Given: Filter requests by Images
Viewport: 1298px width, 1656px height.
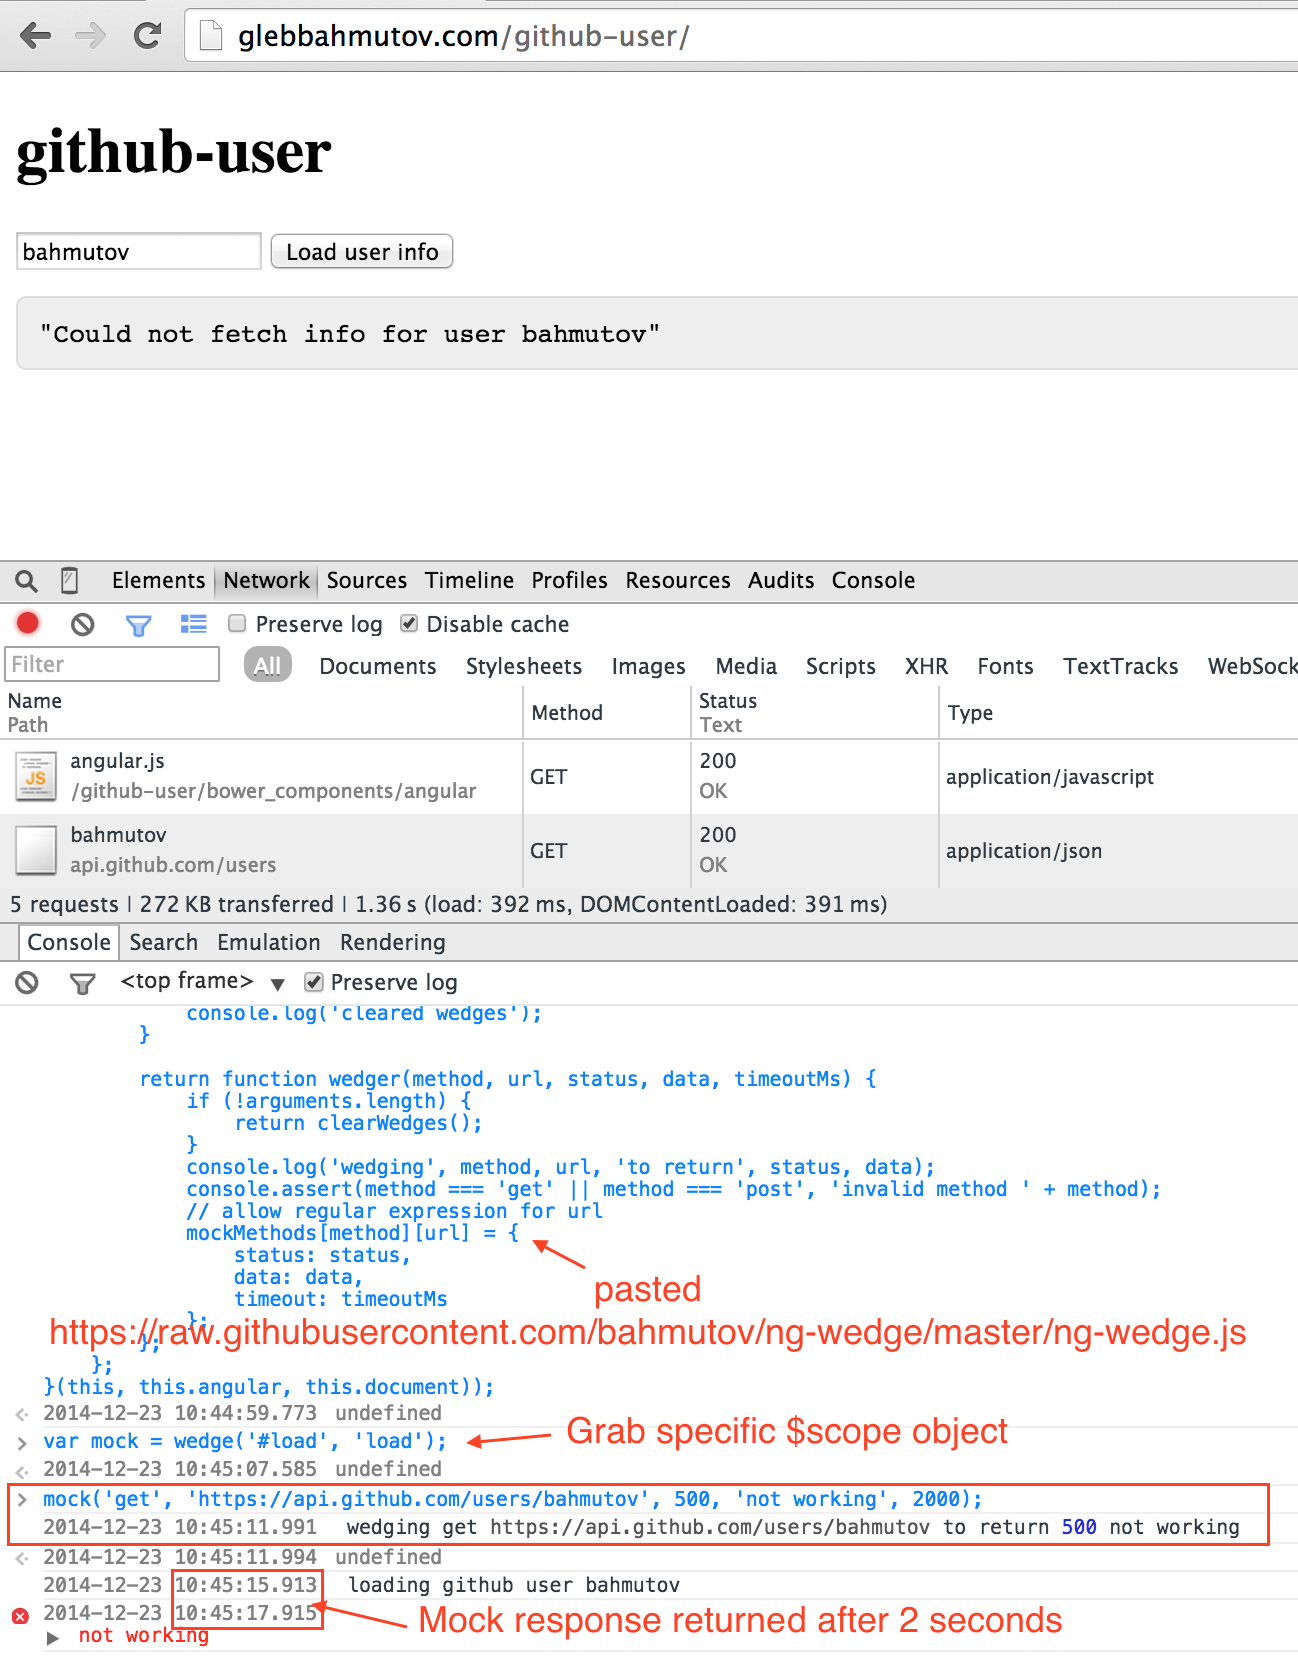Looking at the screenshot, I should coord(648,666).
